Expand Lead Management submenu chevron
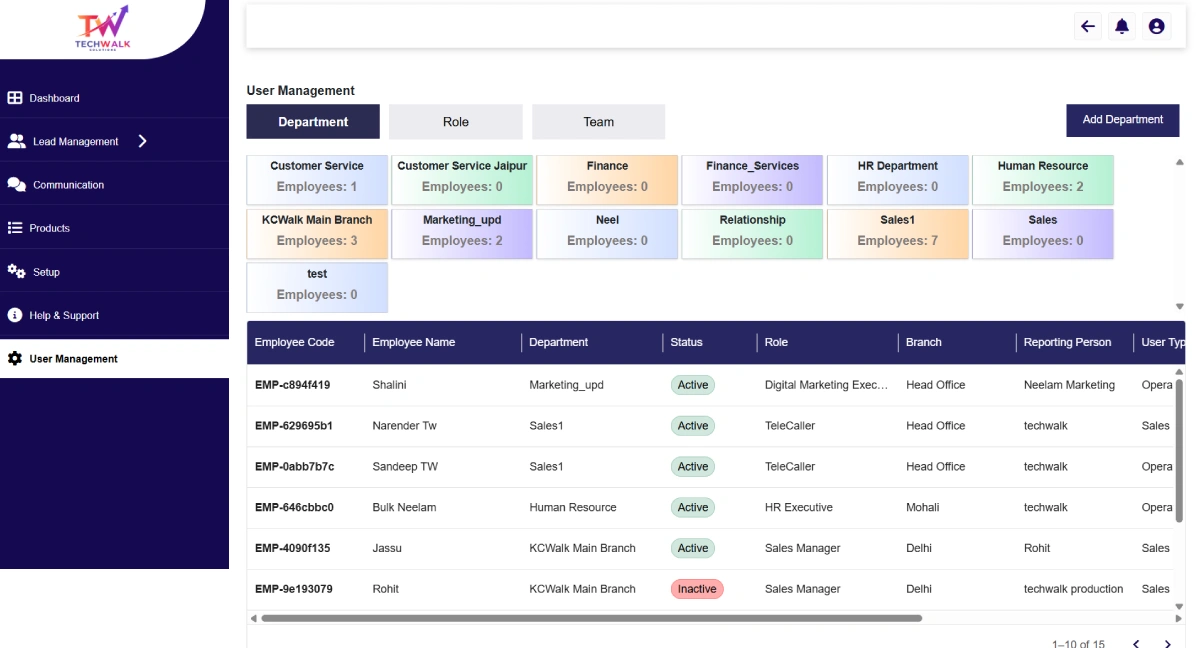Image resolution: width=1200 pixels, height=648 pixels. 142,141
